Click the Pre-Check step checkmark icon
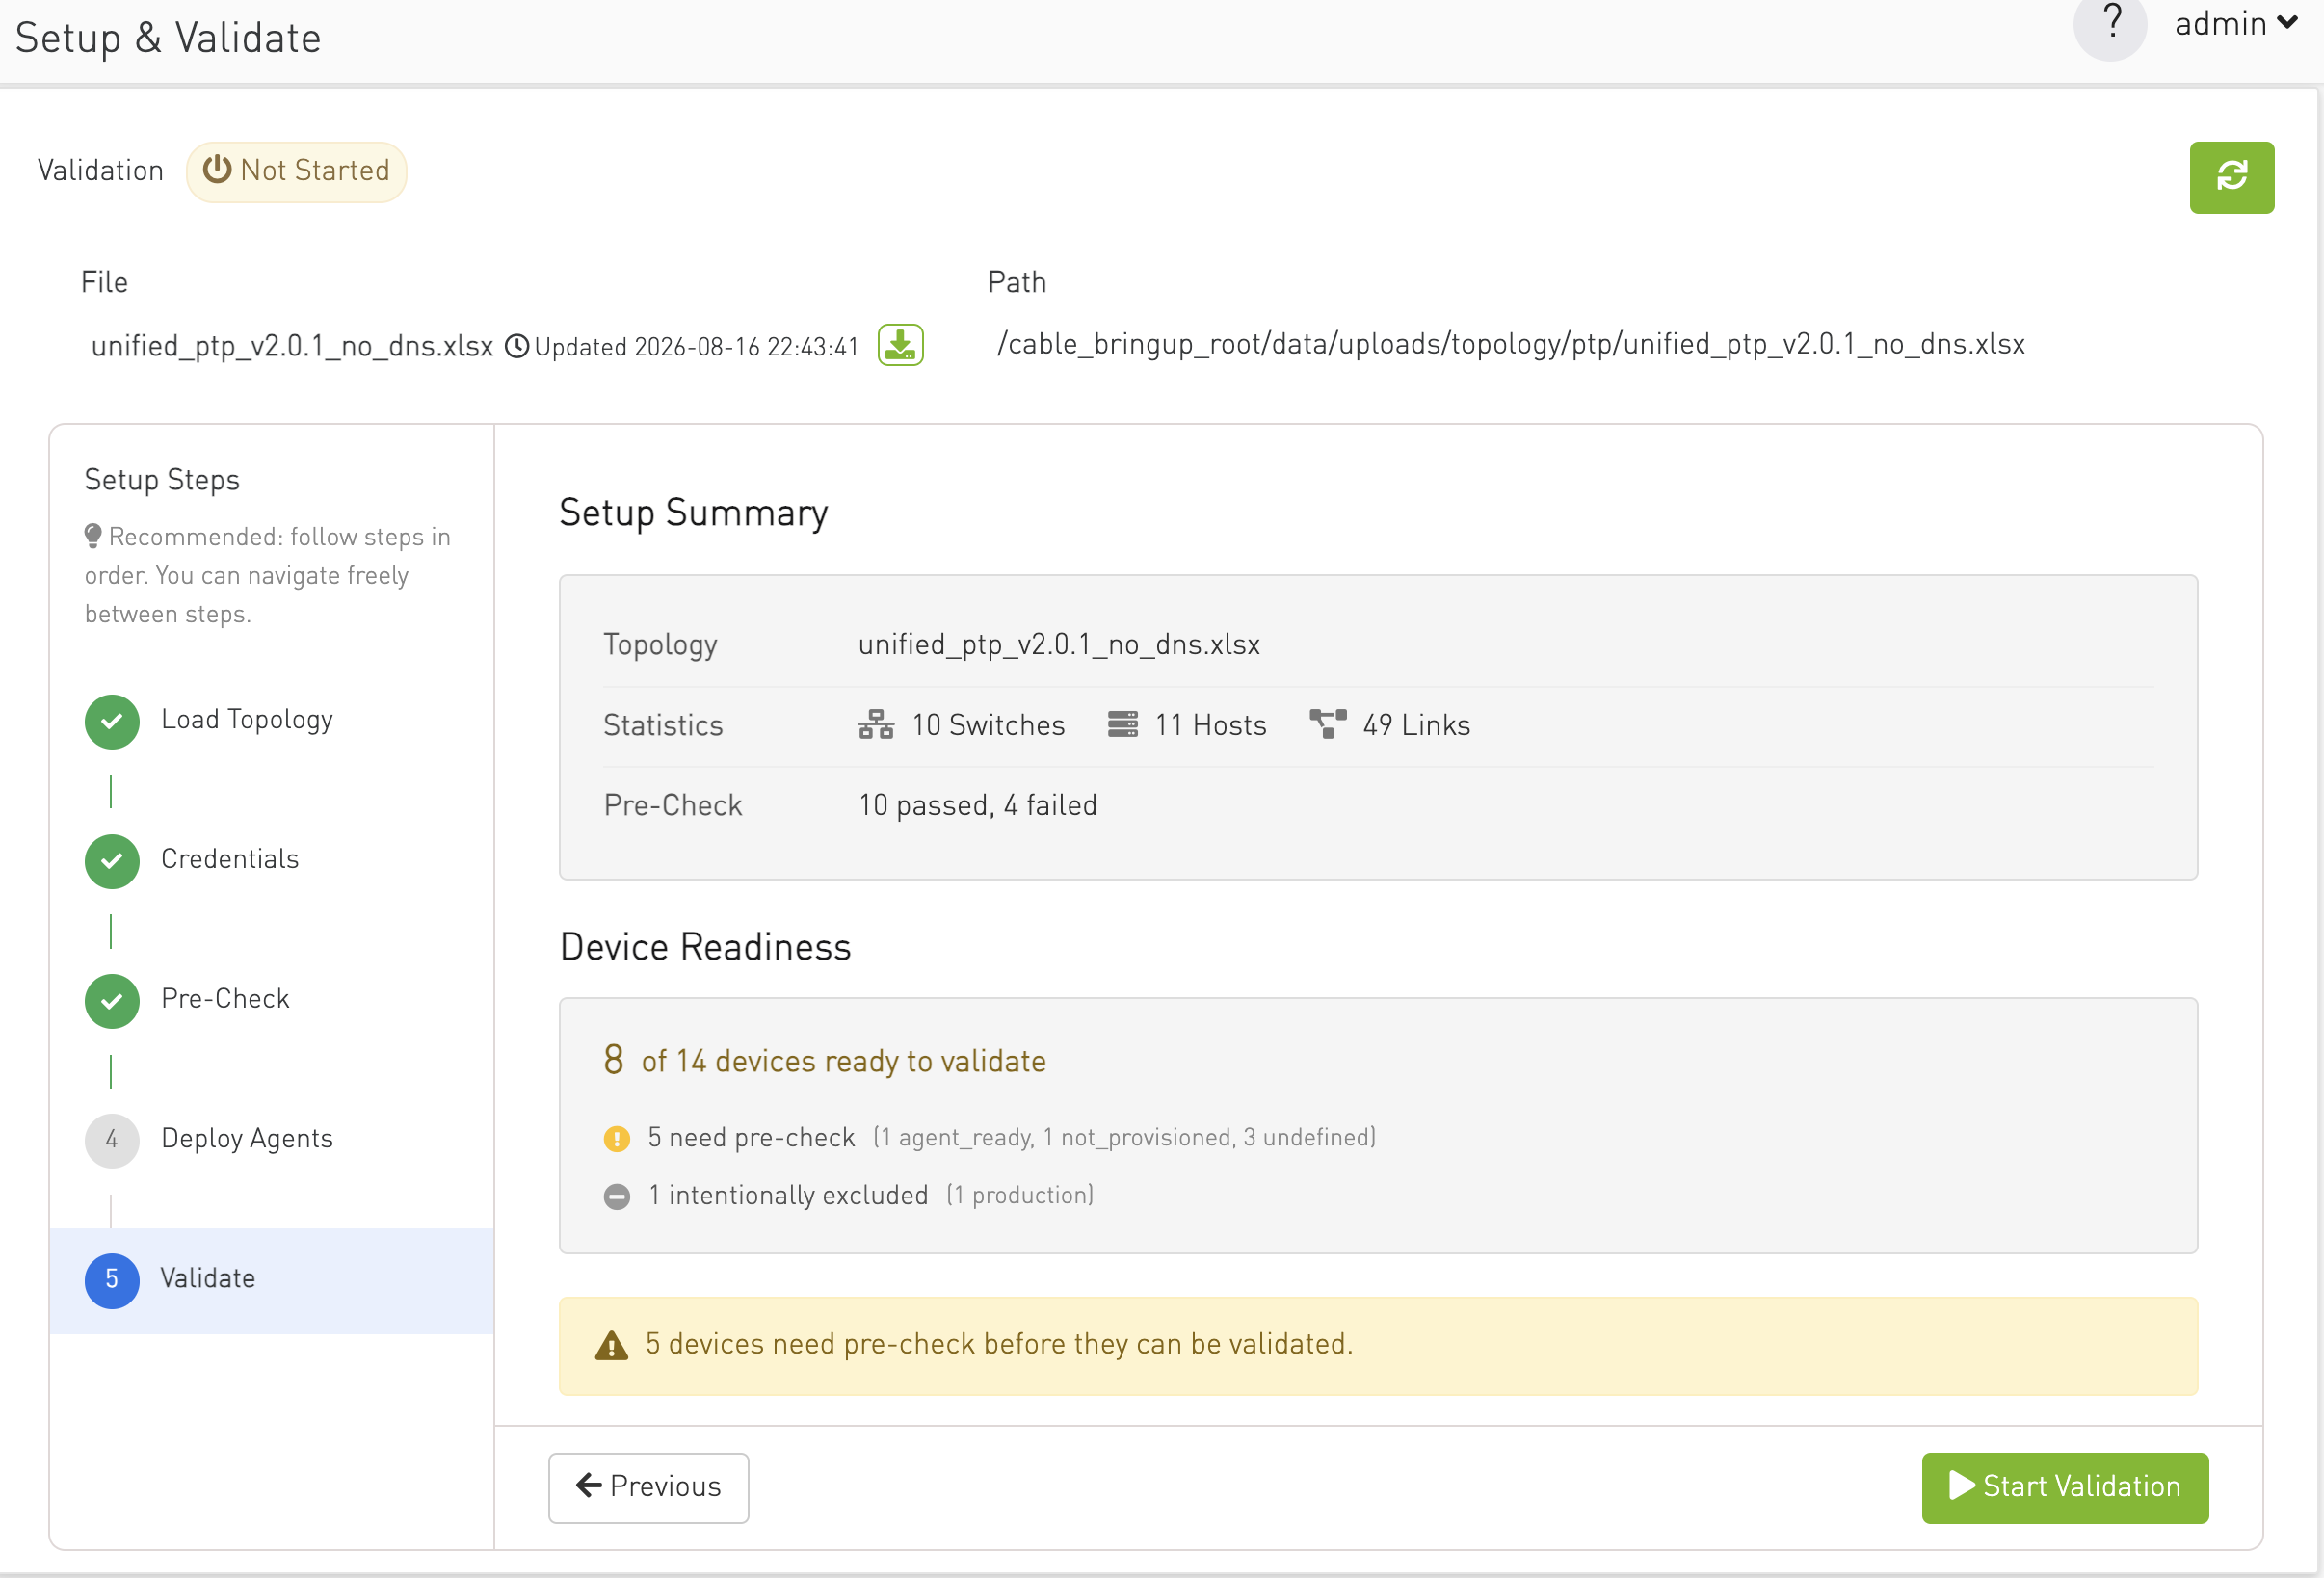Viewport: 2324px width, 1578px height. [112, 1001]
